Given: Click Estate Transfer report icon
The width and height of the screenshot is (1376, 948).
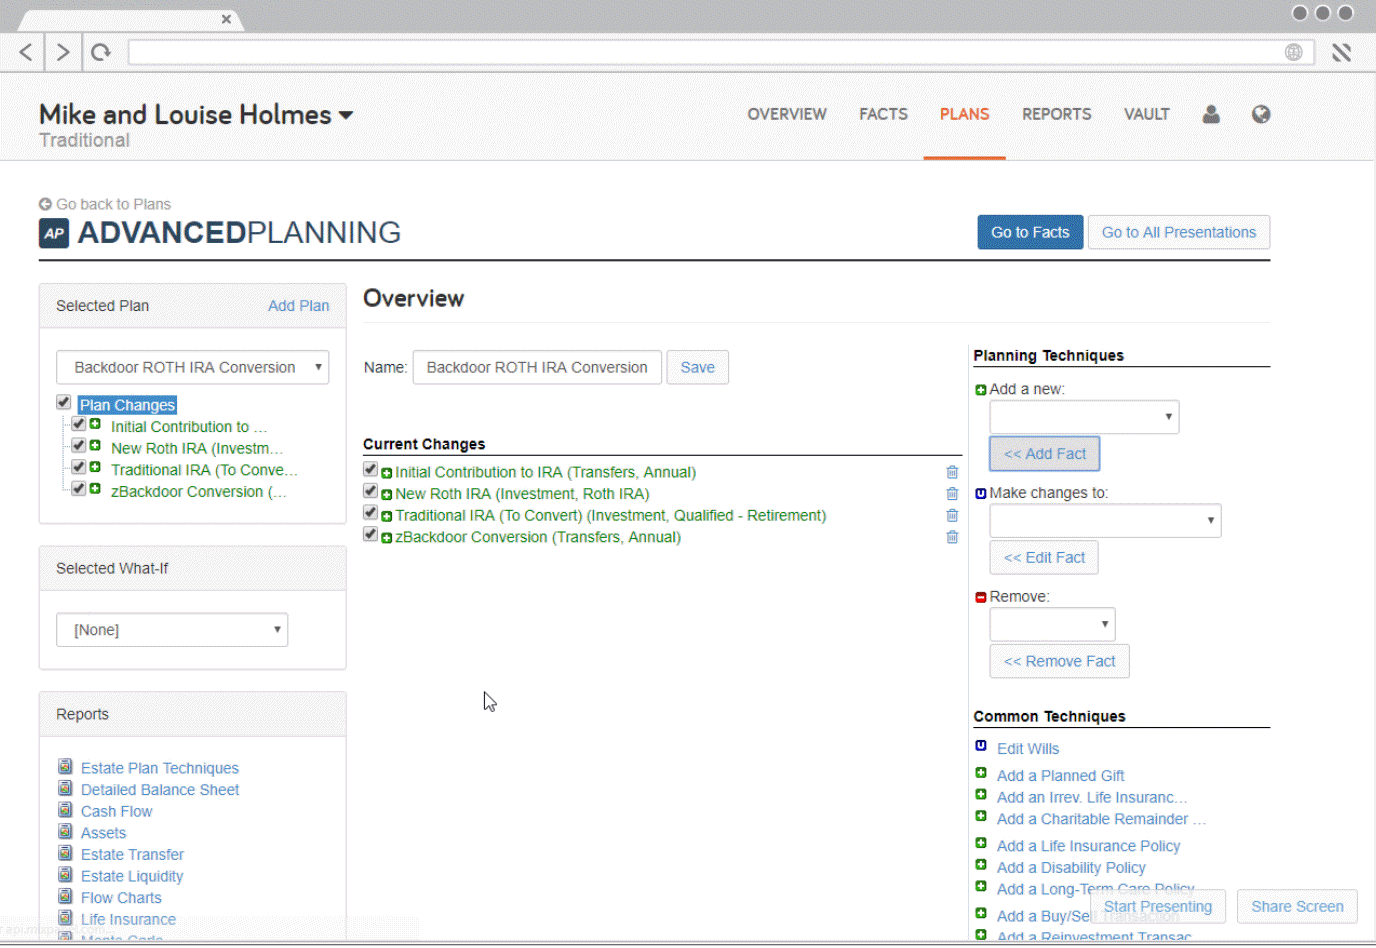Looking at the screenshot, I should (x=65, y=853).
